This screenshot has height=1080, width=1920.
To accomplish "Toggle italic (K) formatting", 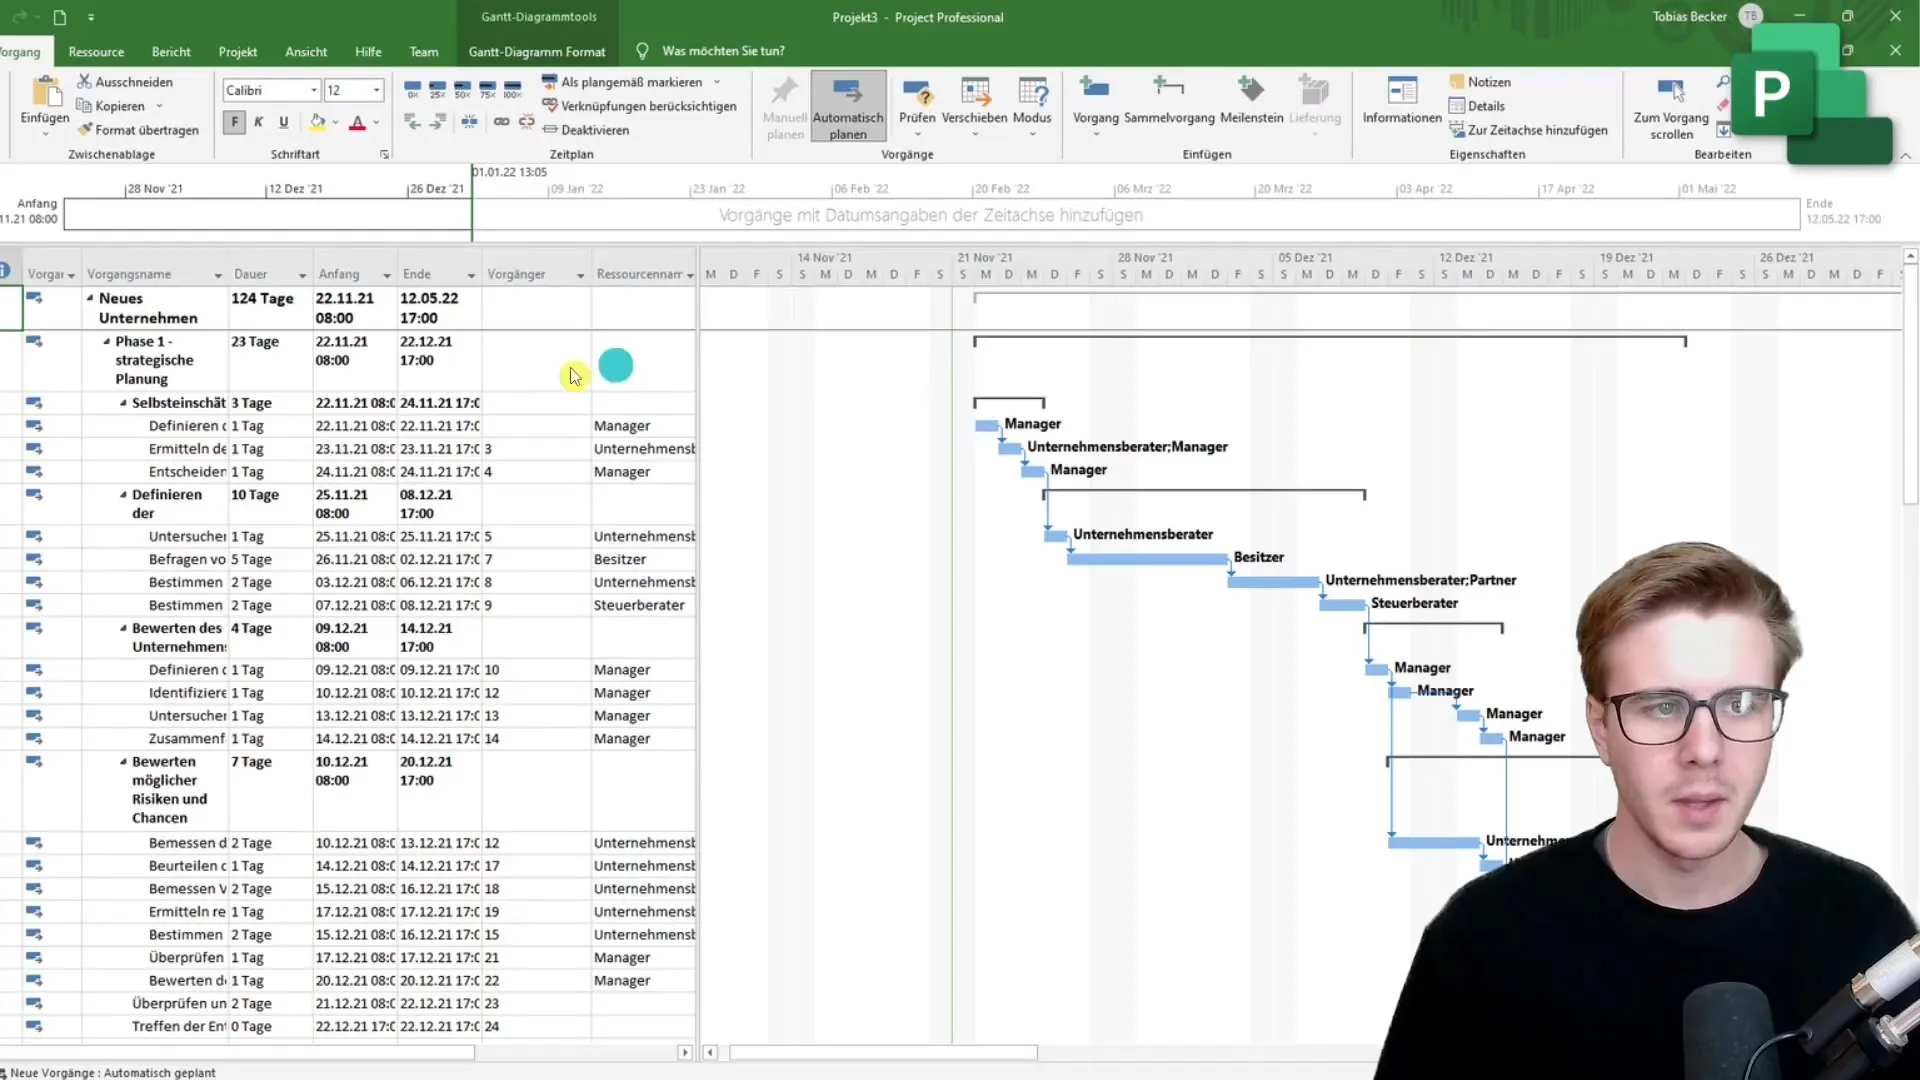I will pos(259,122).
